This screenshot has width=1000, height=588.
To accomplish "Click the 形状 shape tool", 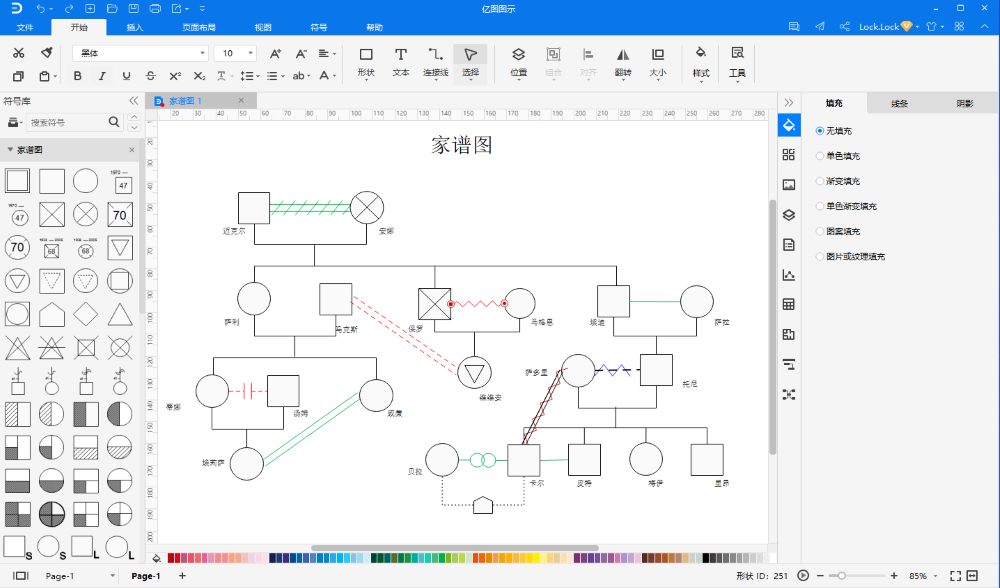I will pyautogui.click(x=366, y=61).
